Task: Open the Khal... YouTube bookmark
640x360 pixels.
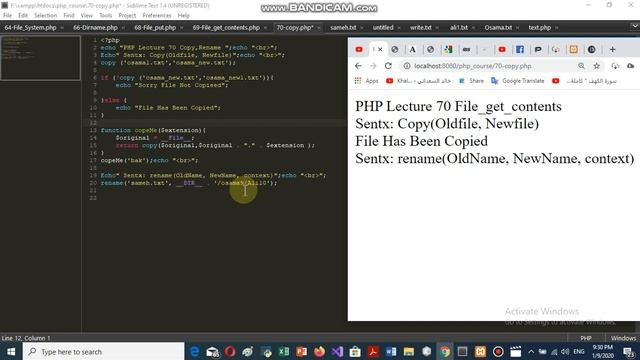Action: tap(418, 81)
